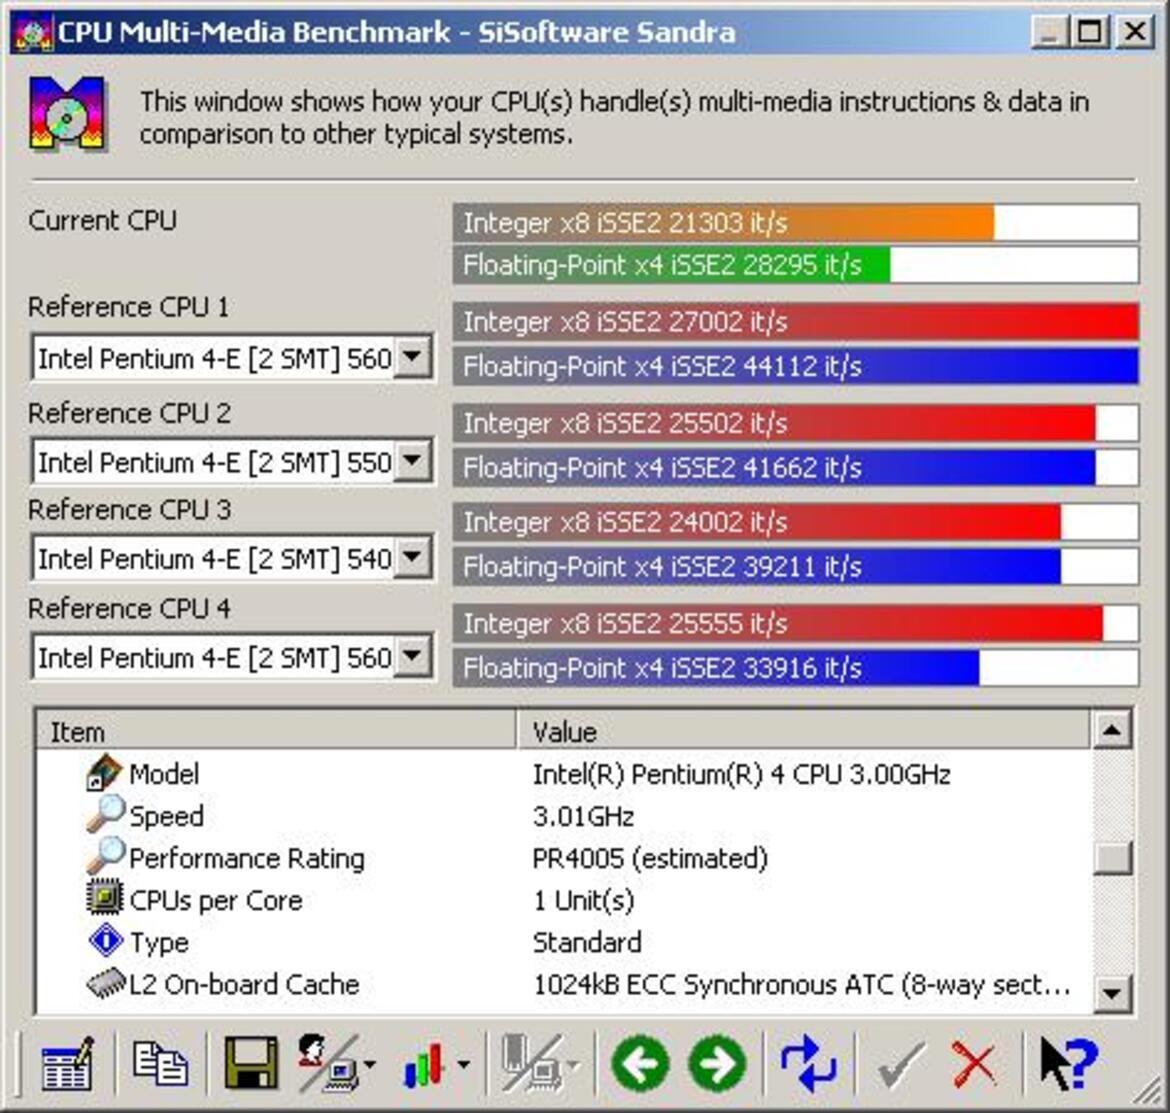Select the Standard type value
The image size is (1170, 1113).
[x=587, y=942]
